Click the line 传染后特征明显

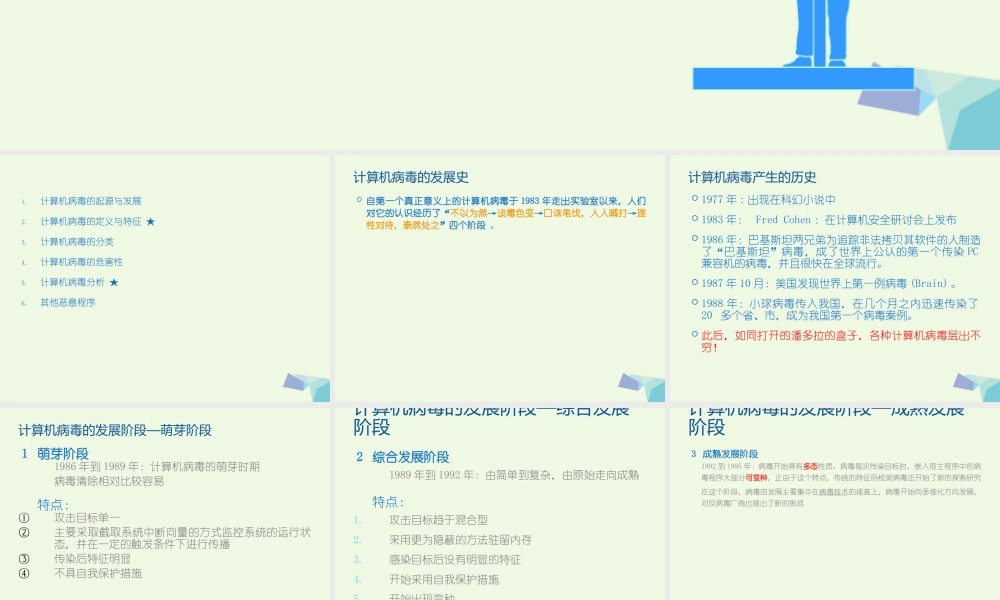point(92,559)
